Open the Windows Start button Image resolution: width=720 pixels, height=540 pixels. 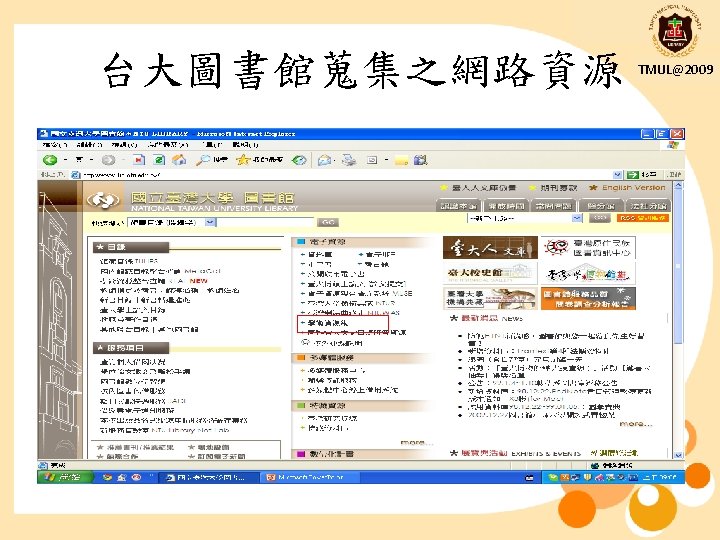click(65, 477)
